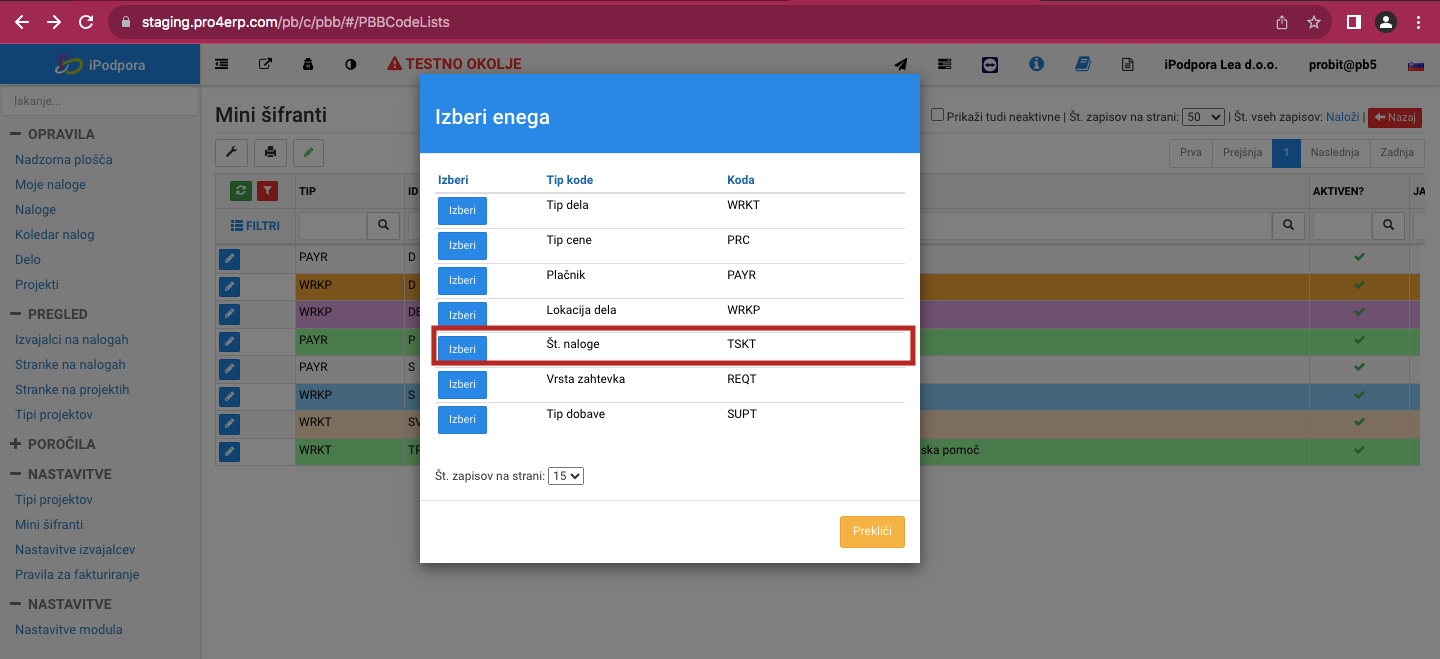Click the lock icon in top bar
This screenshot has height=659, width=1440.
[308, 64]
